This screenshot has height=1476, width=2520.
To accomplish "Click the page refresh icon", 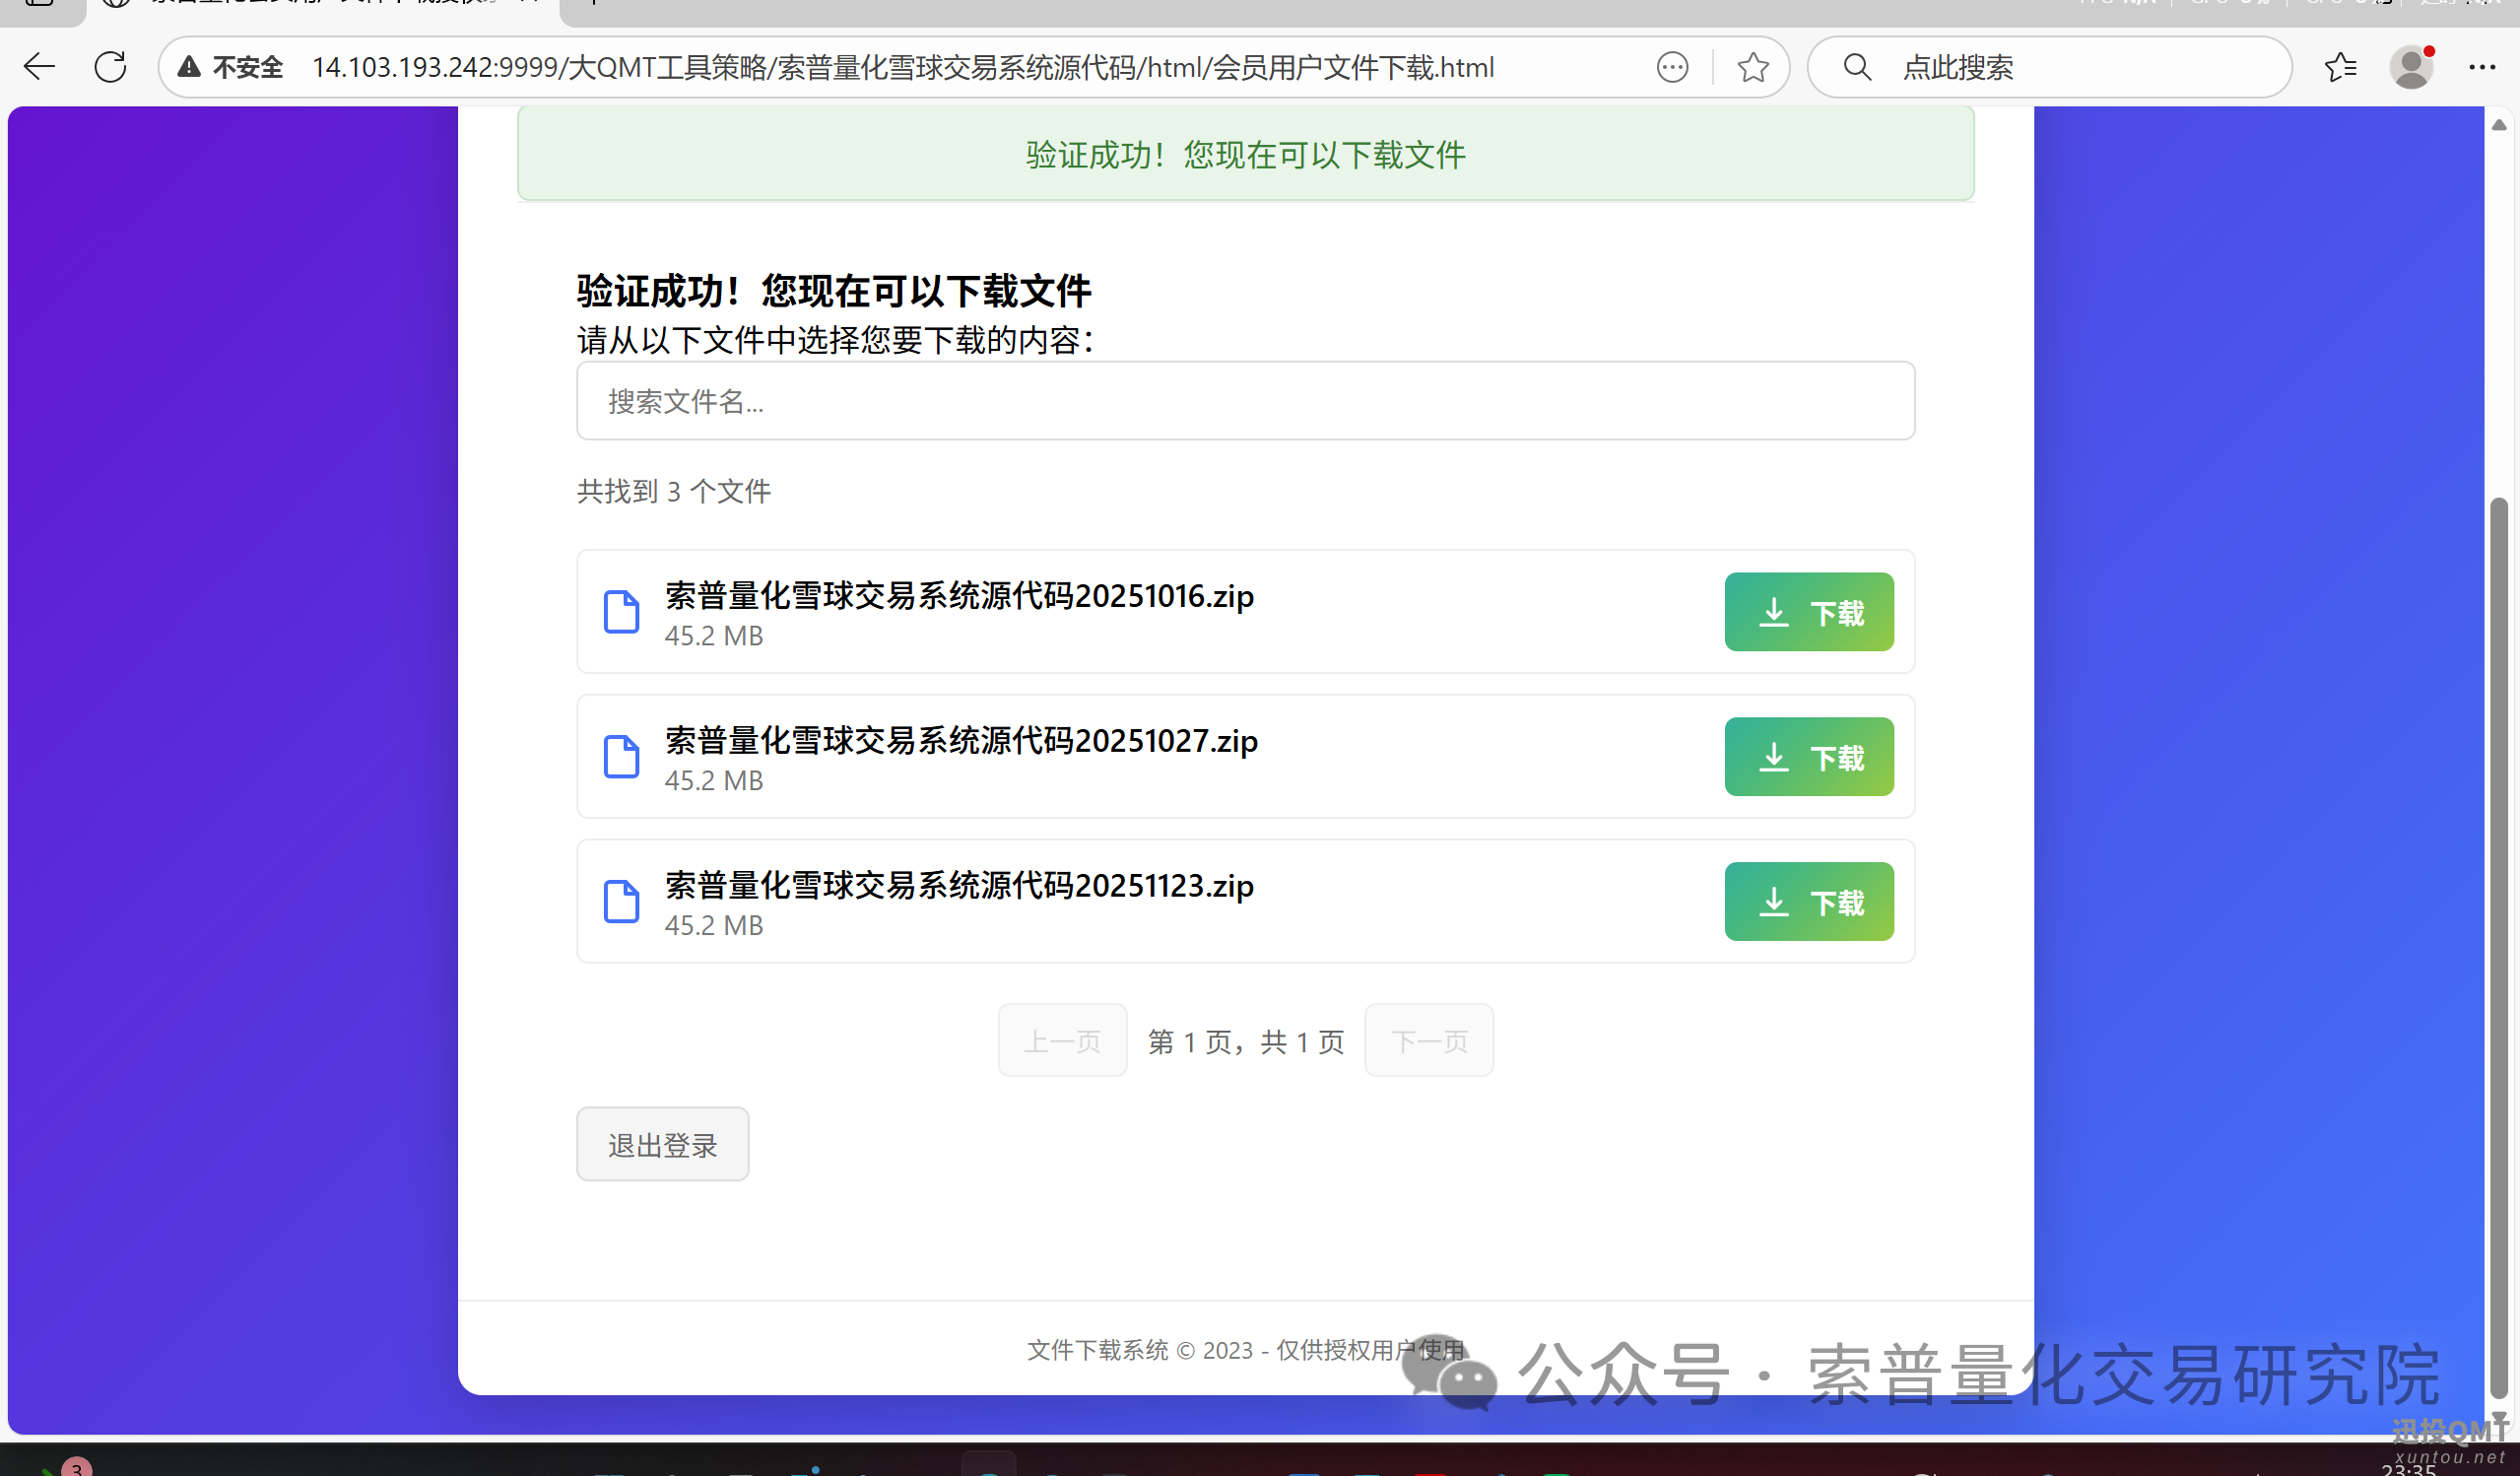I will [x=110, y=67].
